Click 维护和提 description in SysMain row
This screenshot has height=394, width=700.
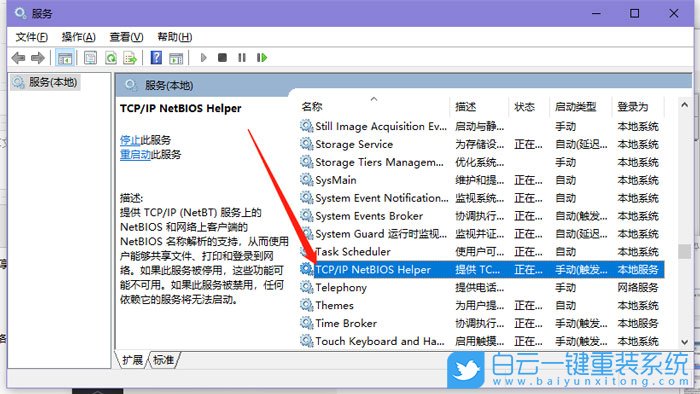click(479, 180)
